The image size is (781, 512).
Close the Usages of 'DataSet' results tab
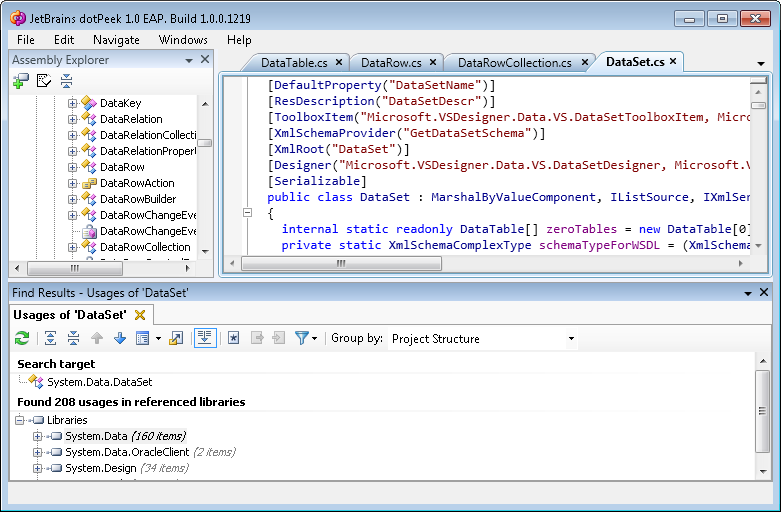(x=140, y=315)
